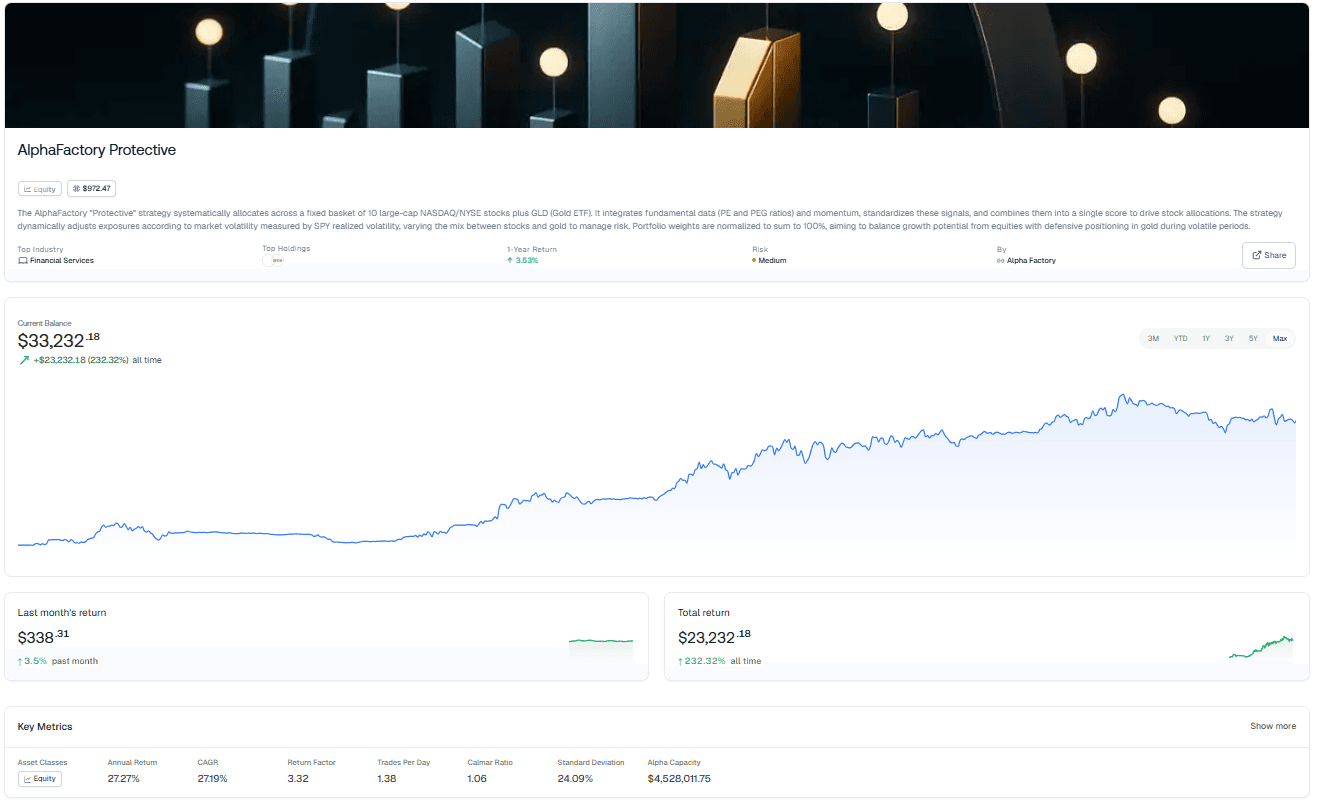Switch chart to 3Y range
1318x803 pixels.
[1229, 339]
